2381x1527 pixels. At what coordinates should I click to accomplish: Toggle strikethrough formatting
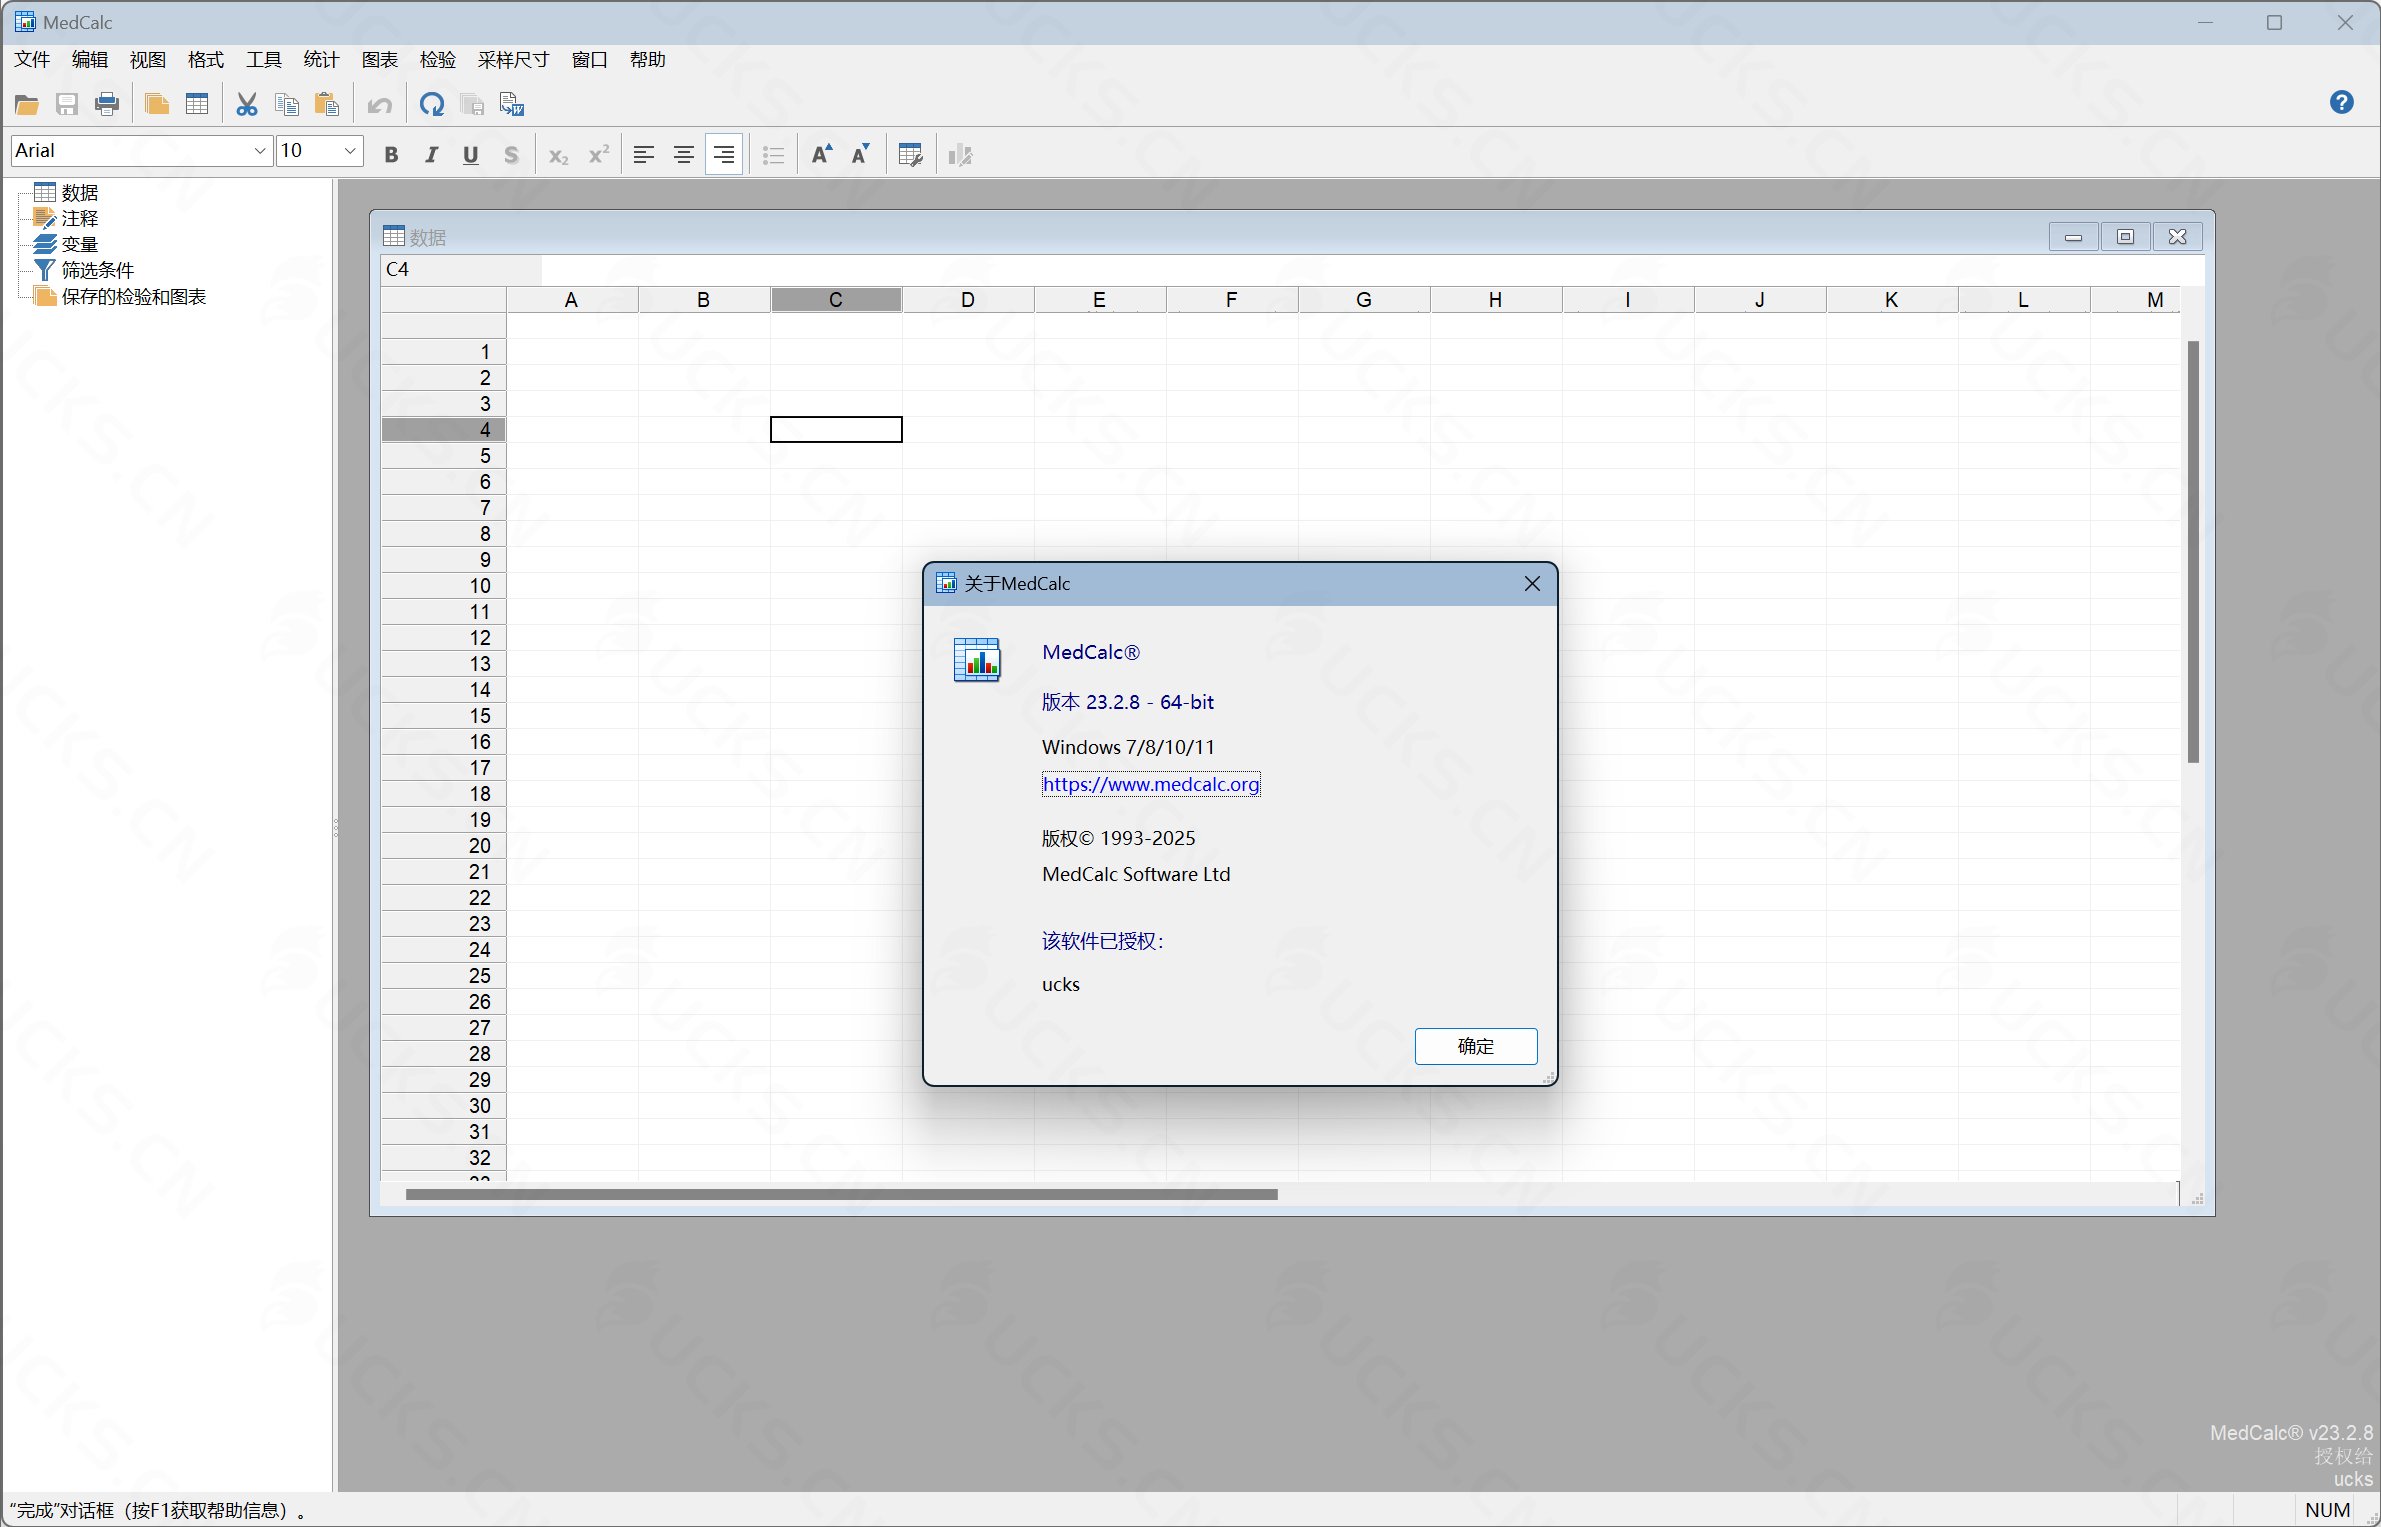[511, 155]
